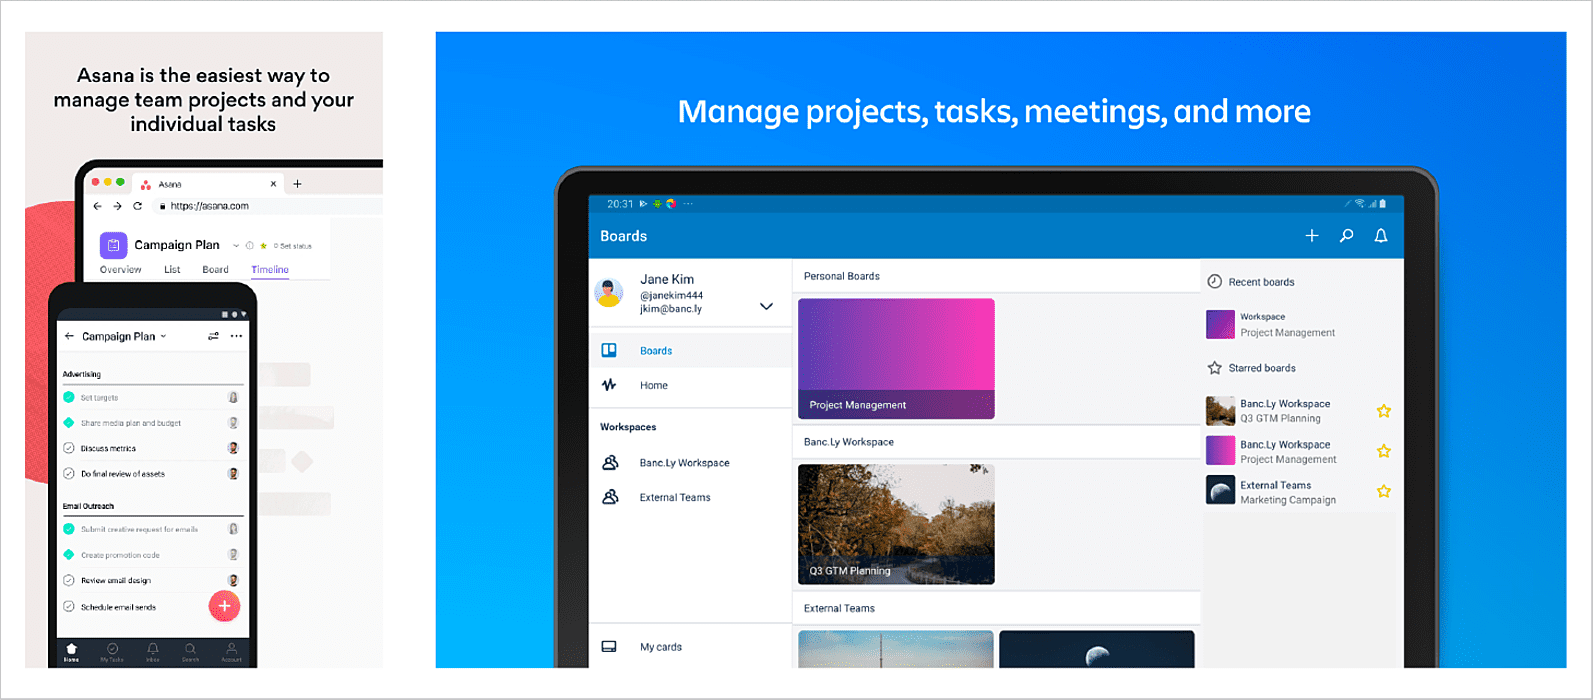The width and height of the screenshot is (1593, 700).
Task: Star the Campaign Plan project in browser
Action: click(x=263, y=245)
